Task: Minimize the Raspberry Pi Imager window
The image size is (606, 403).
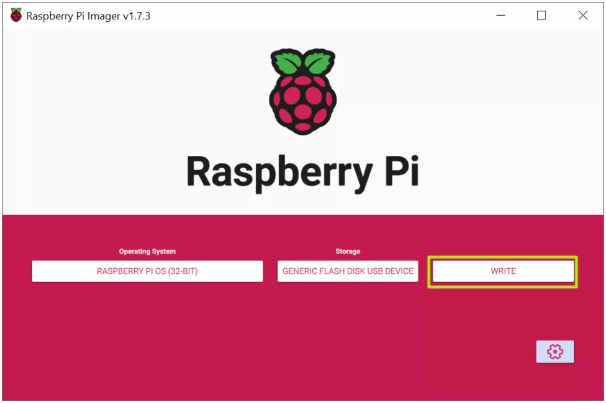Action: tap(500, 15)
